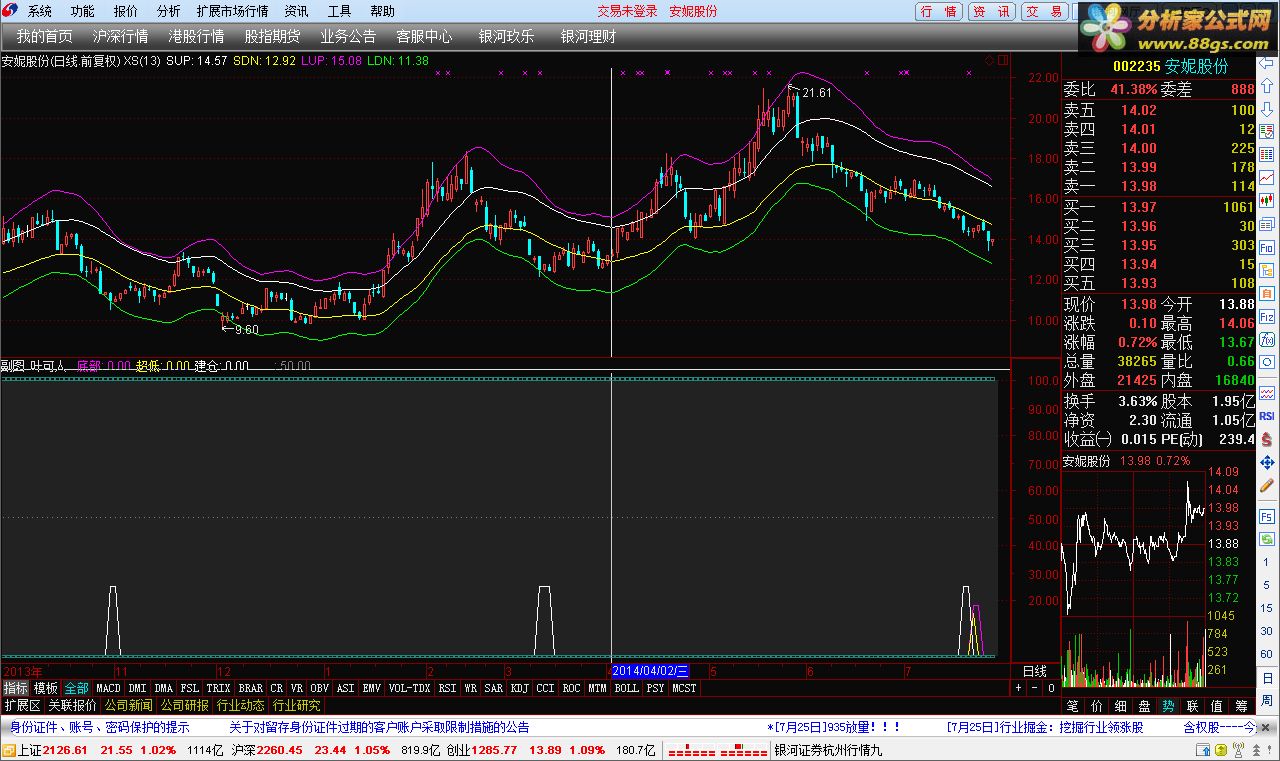Click the back arrow icon in right toolbar
Viewport: 1280px width, 761px height.
point(1266,62)
